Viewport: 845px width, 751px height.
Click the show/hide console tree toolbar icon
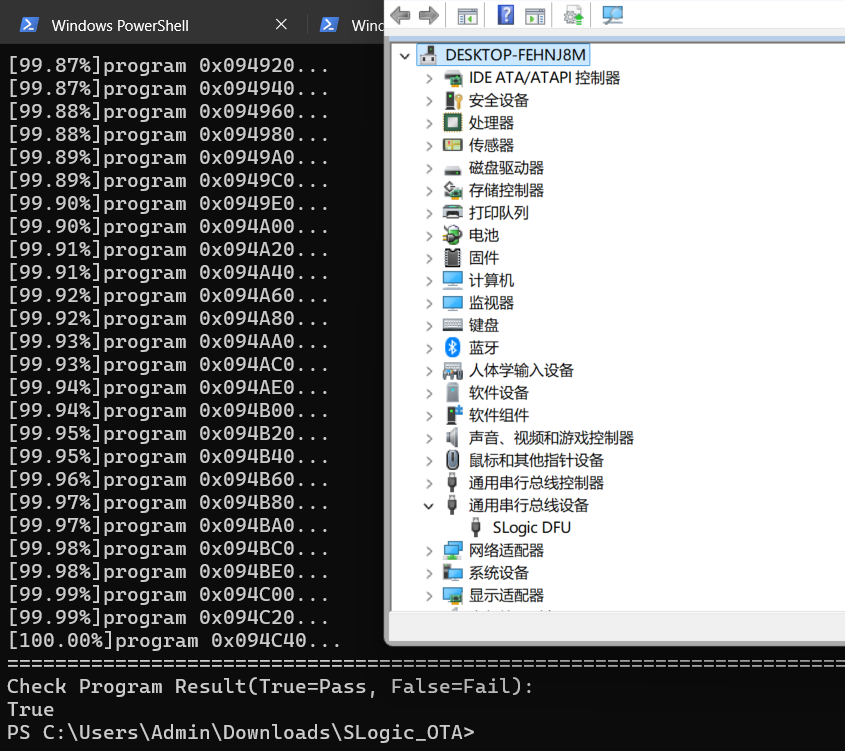[467, 15]
